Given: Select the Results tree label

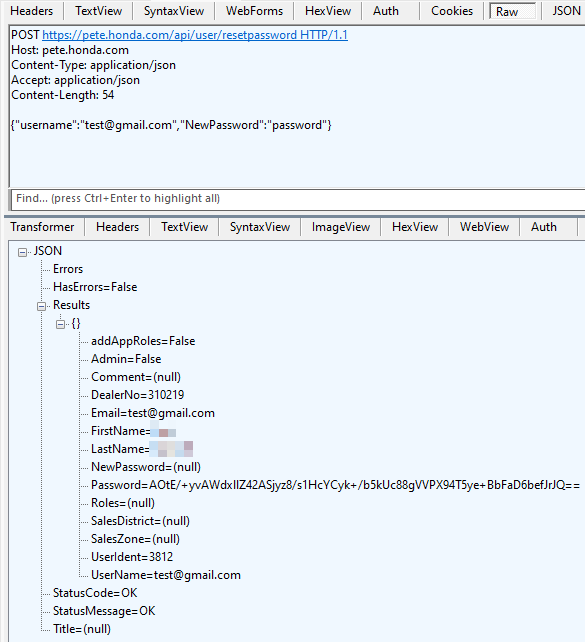Looking at the screenshot, I should coord(71,305).
